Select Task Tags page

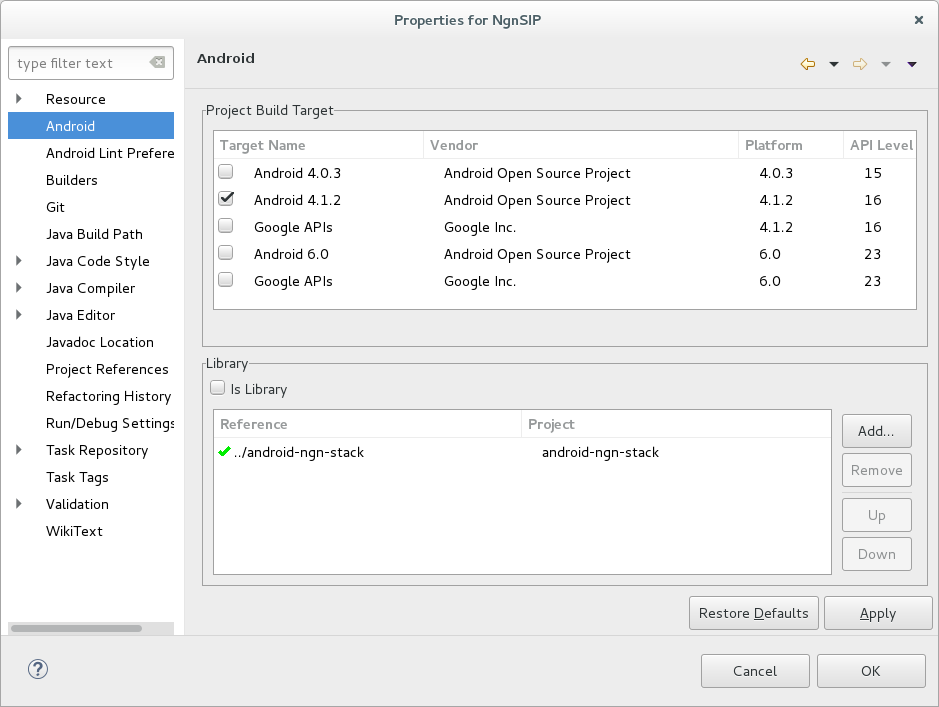click(77, 477)
